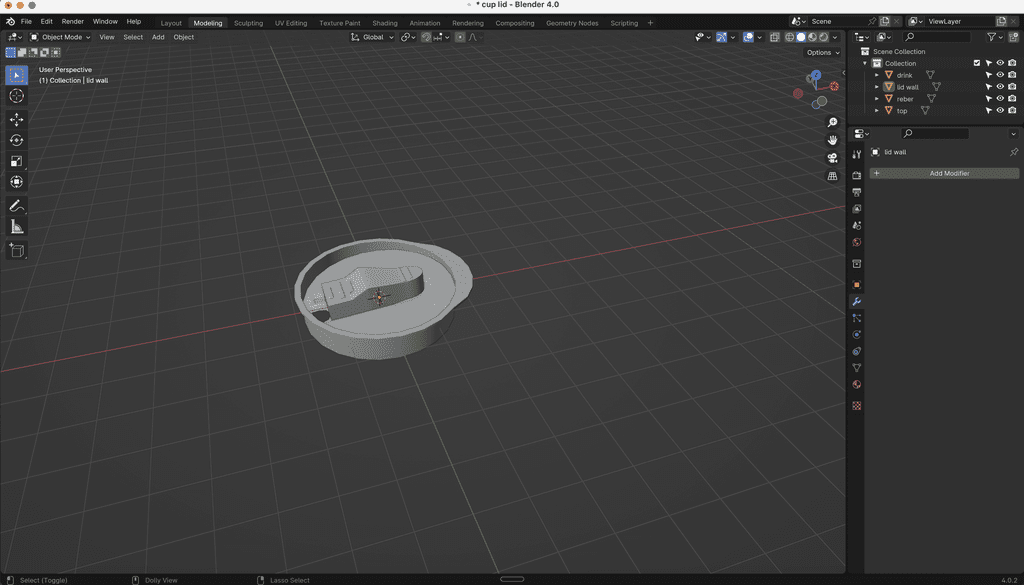Image resolution: width=1024 pixels, height=585 pixels.
Task: Uncheck the Collection exclude checkbox
Action: click(x=977, y=63)
